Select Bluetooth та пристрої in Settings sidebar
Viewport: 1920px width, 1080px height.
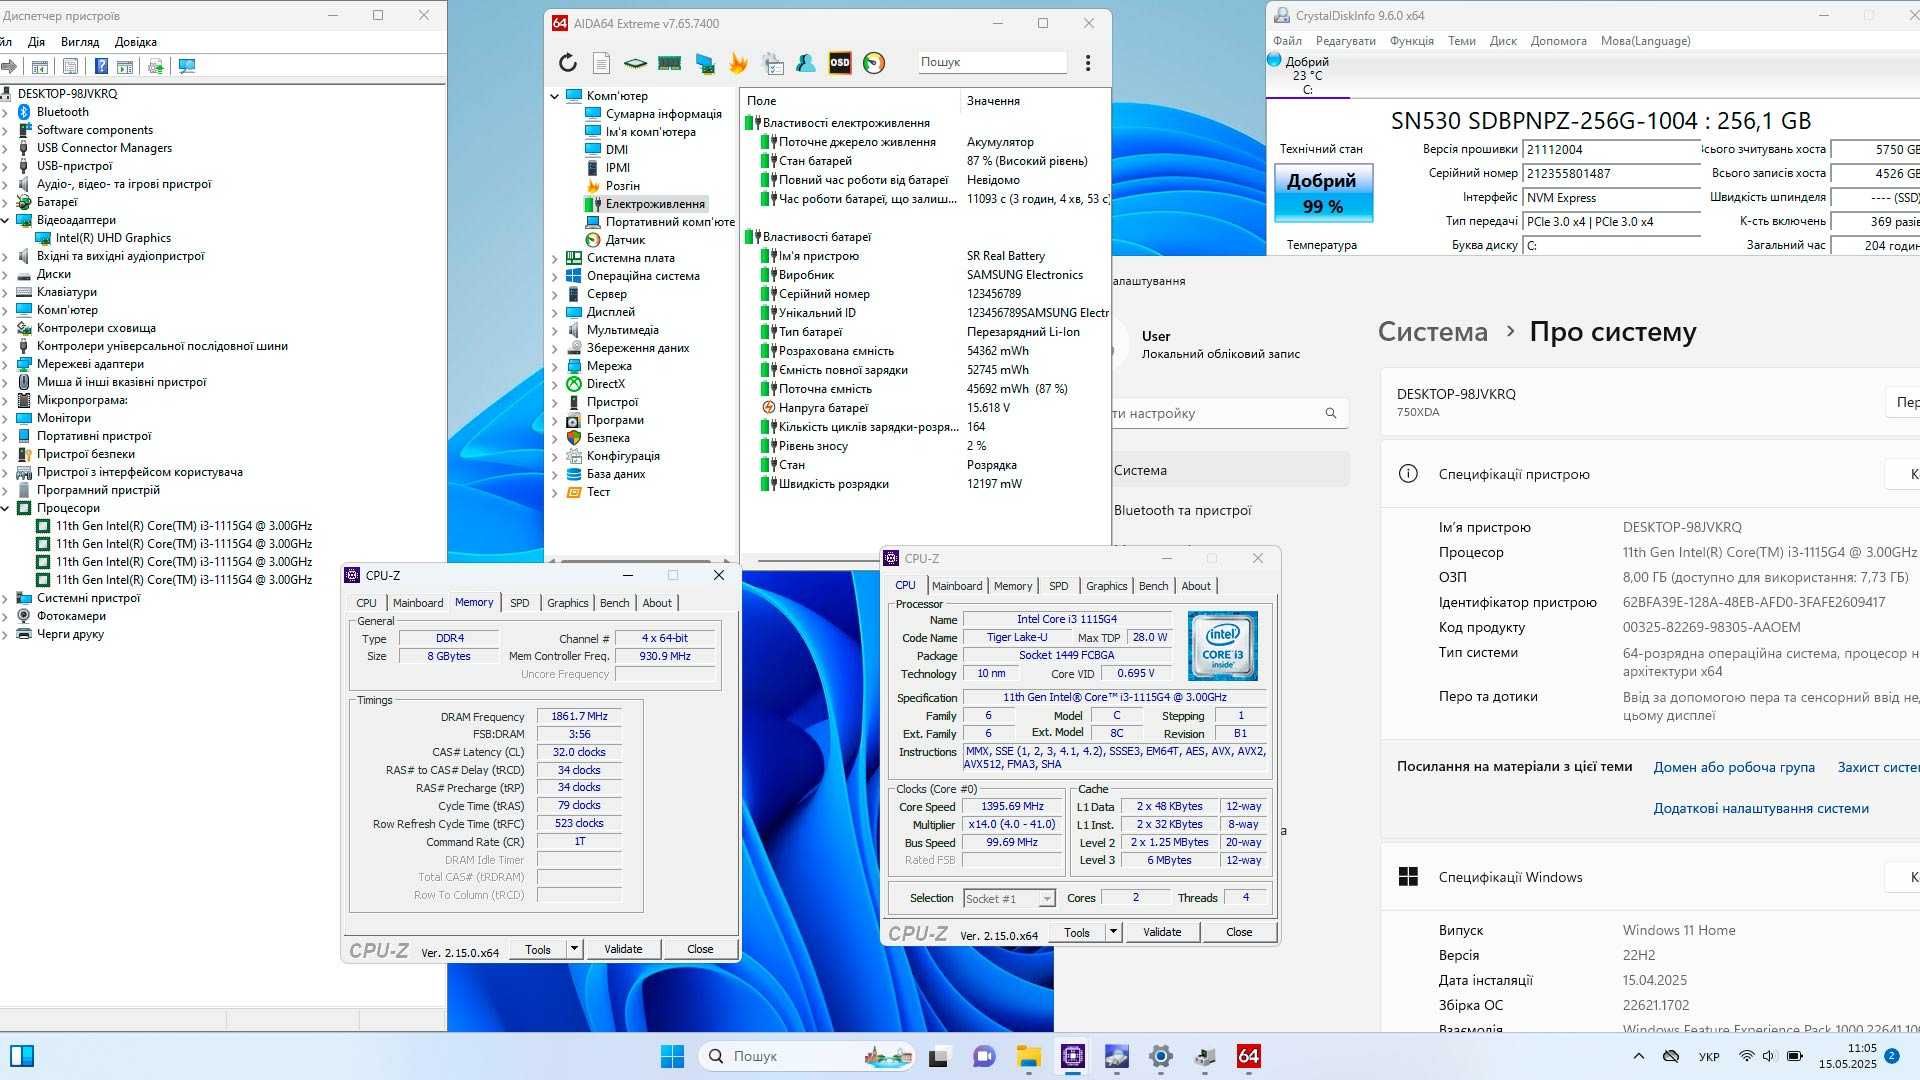point(1182,510)
